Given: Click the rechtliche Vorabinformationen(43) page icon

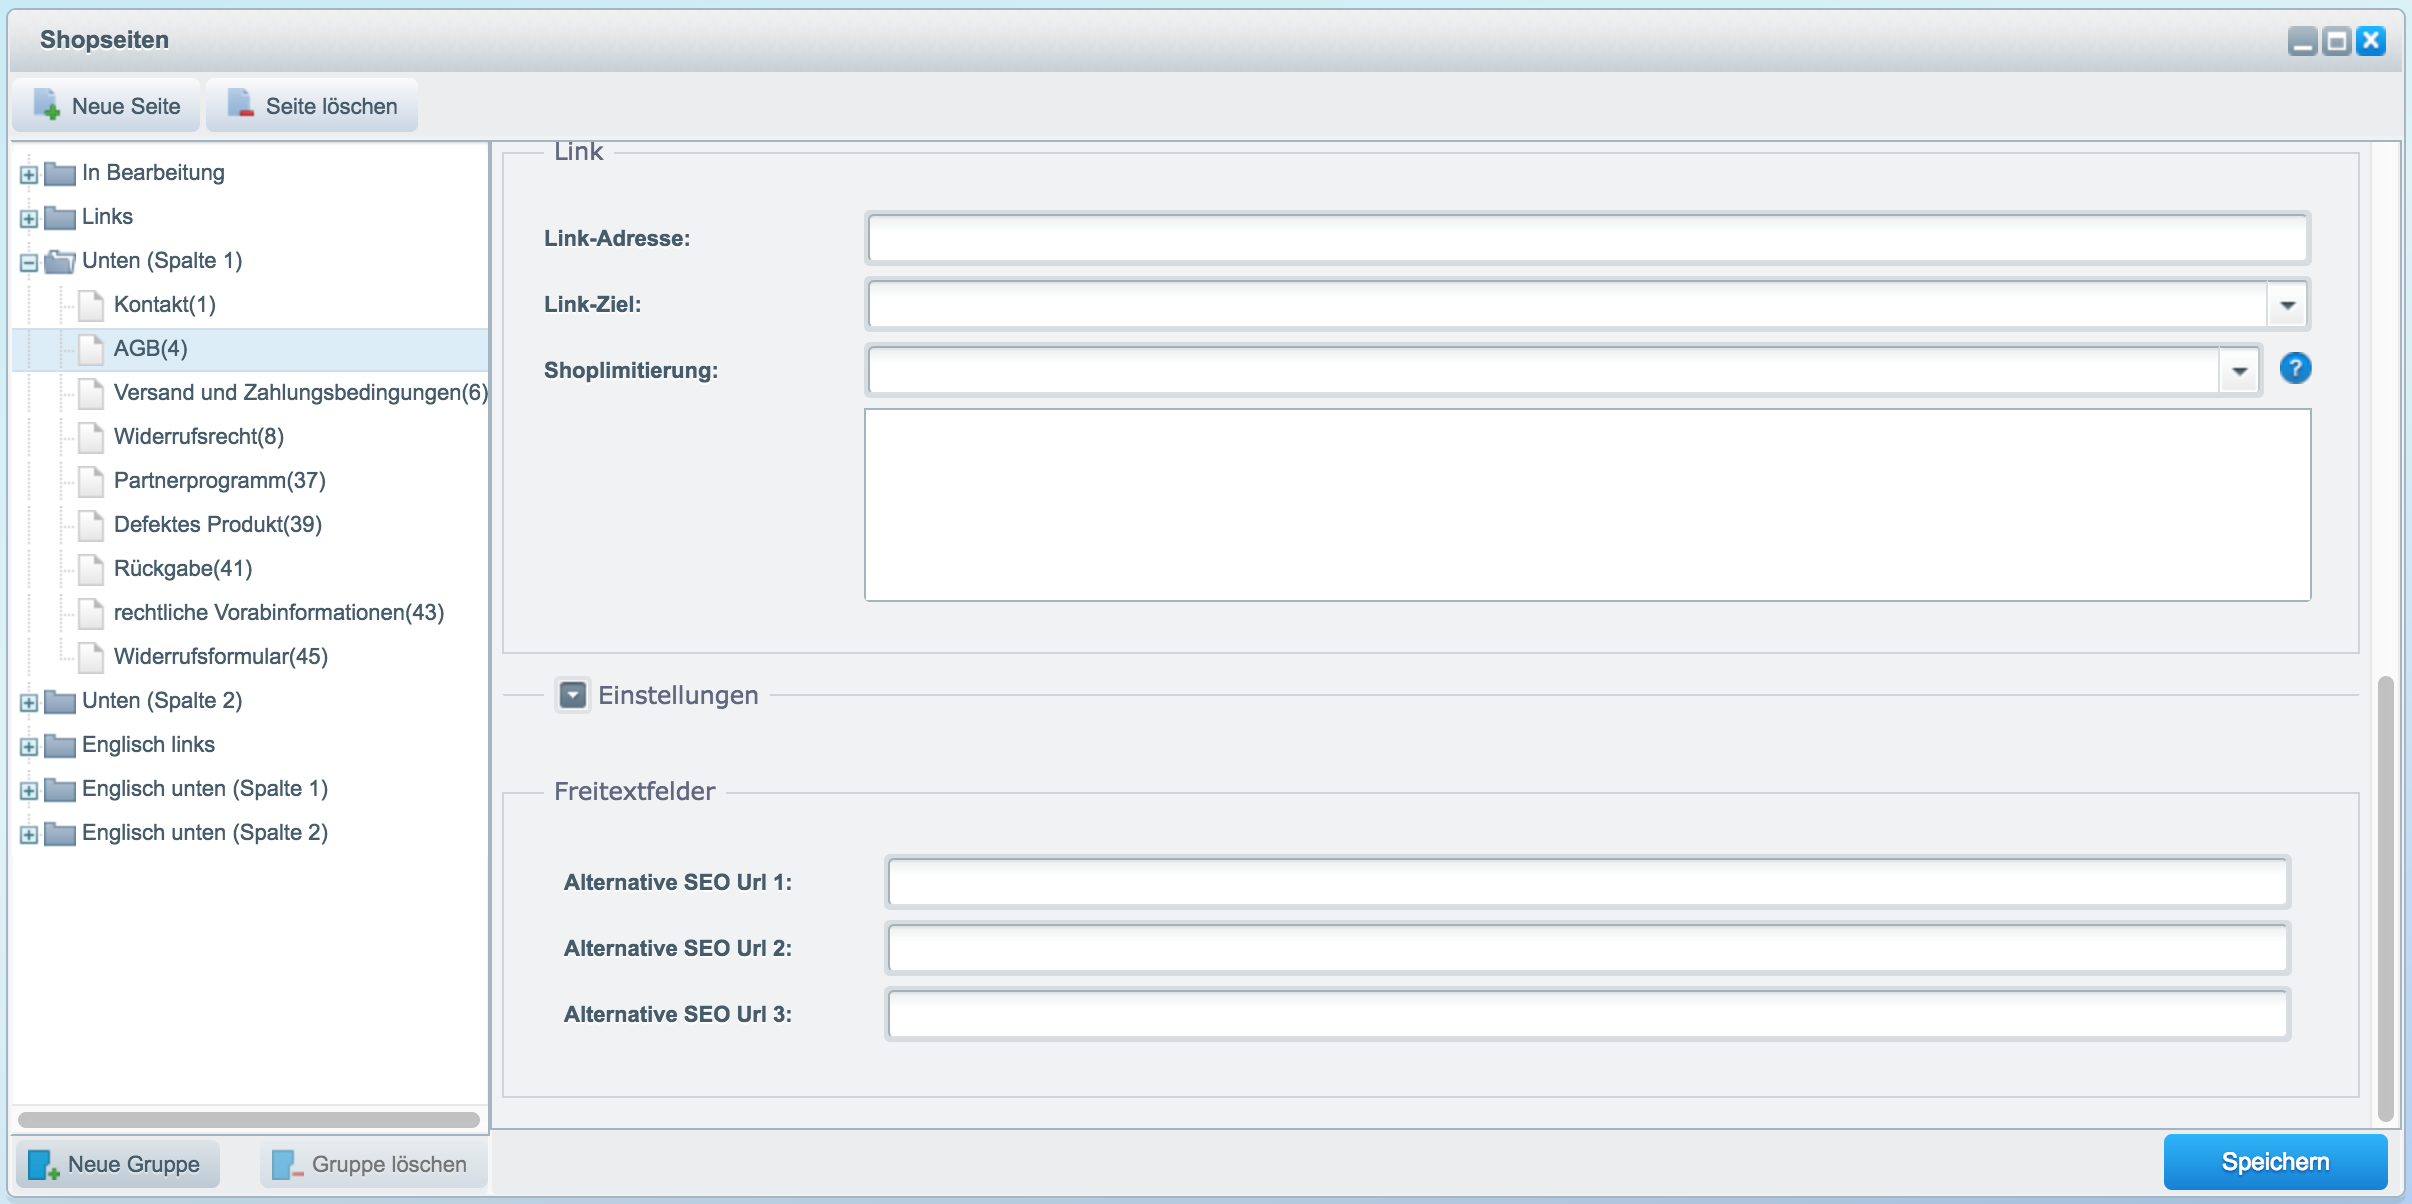Looking at the screenshot, I should (91, 613).
